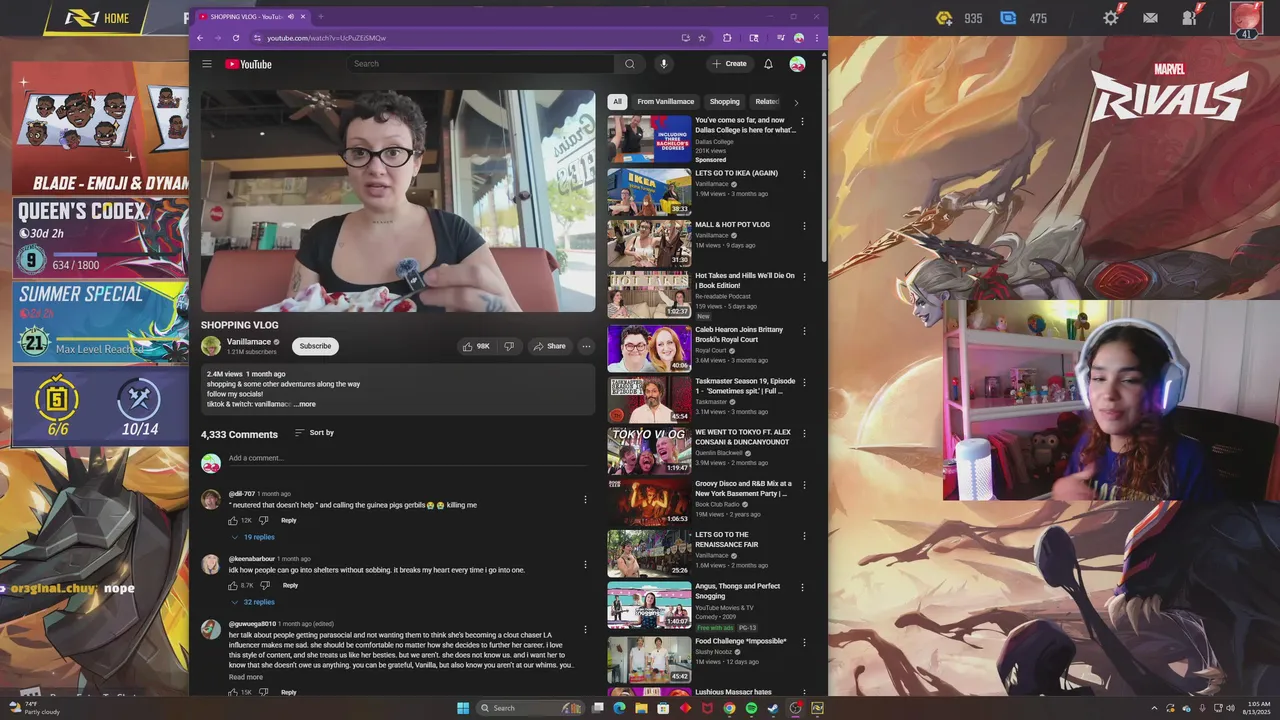
Task: Open Marvel Rivals gold currency counter 935
Action: click(959, 18)
